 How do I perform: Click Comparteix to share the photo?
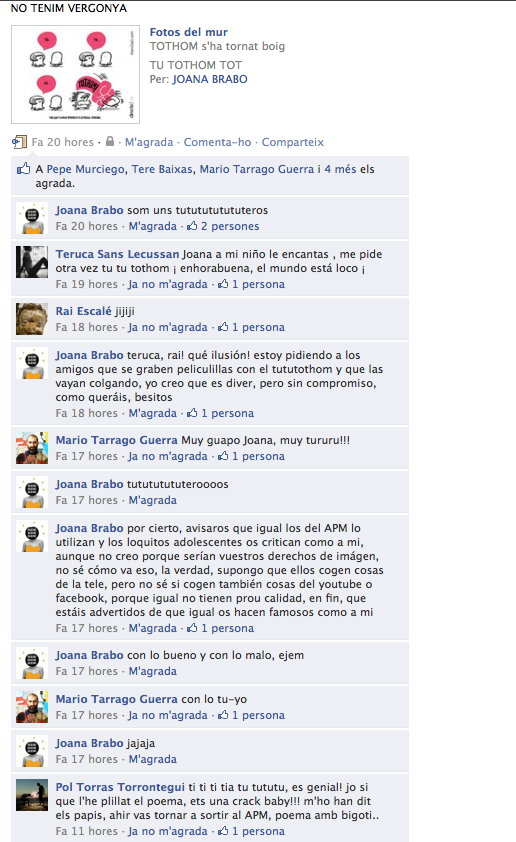[293, 142]
